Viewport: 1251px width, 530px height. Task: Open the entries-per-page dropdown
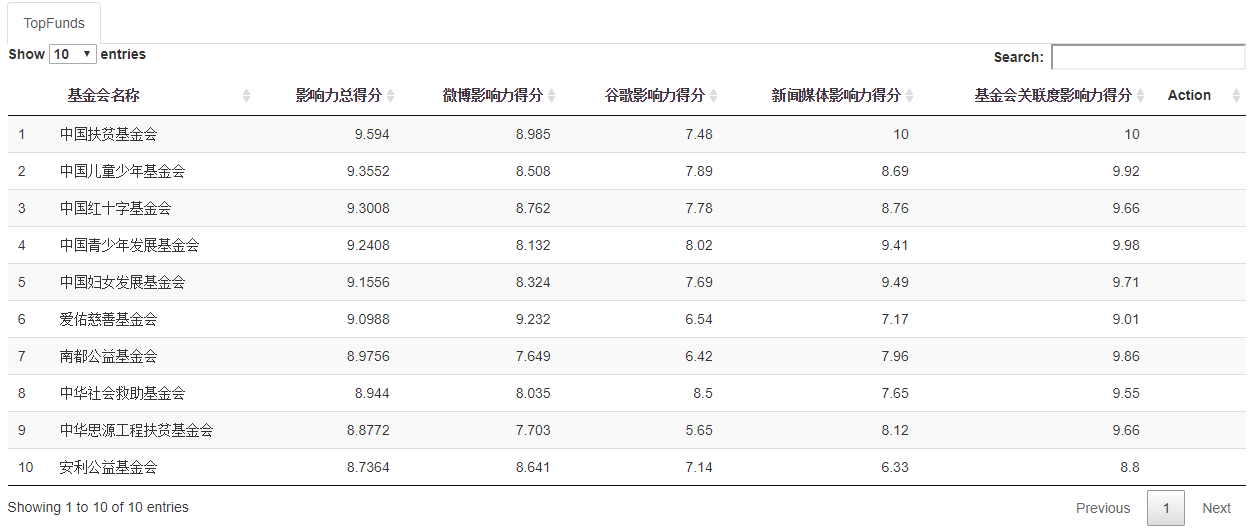click(x=73, y=54)
